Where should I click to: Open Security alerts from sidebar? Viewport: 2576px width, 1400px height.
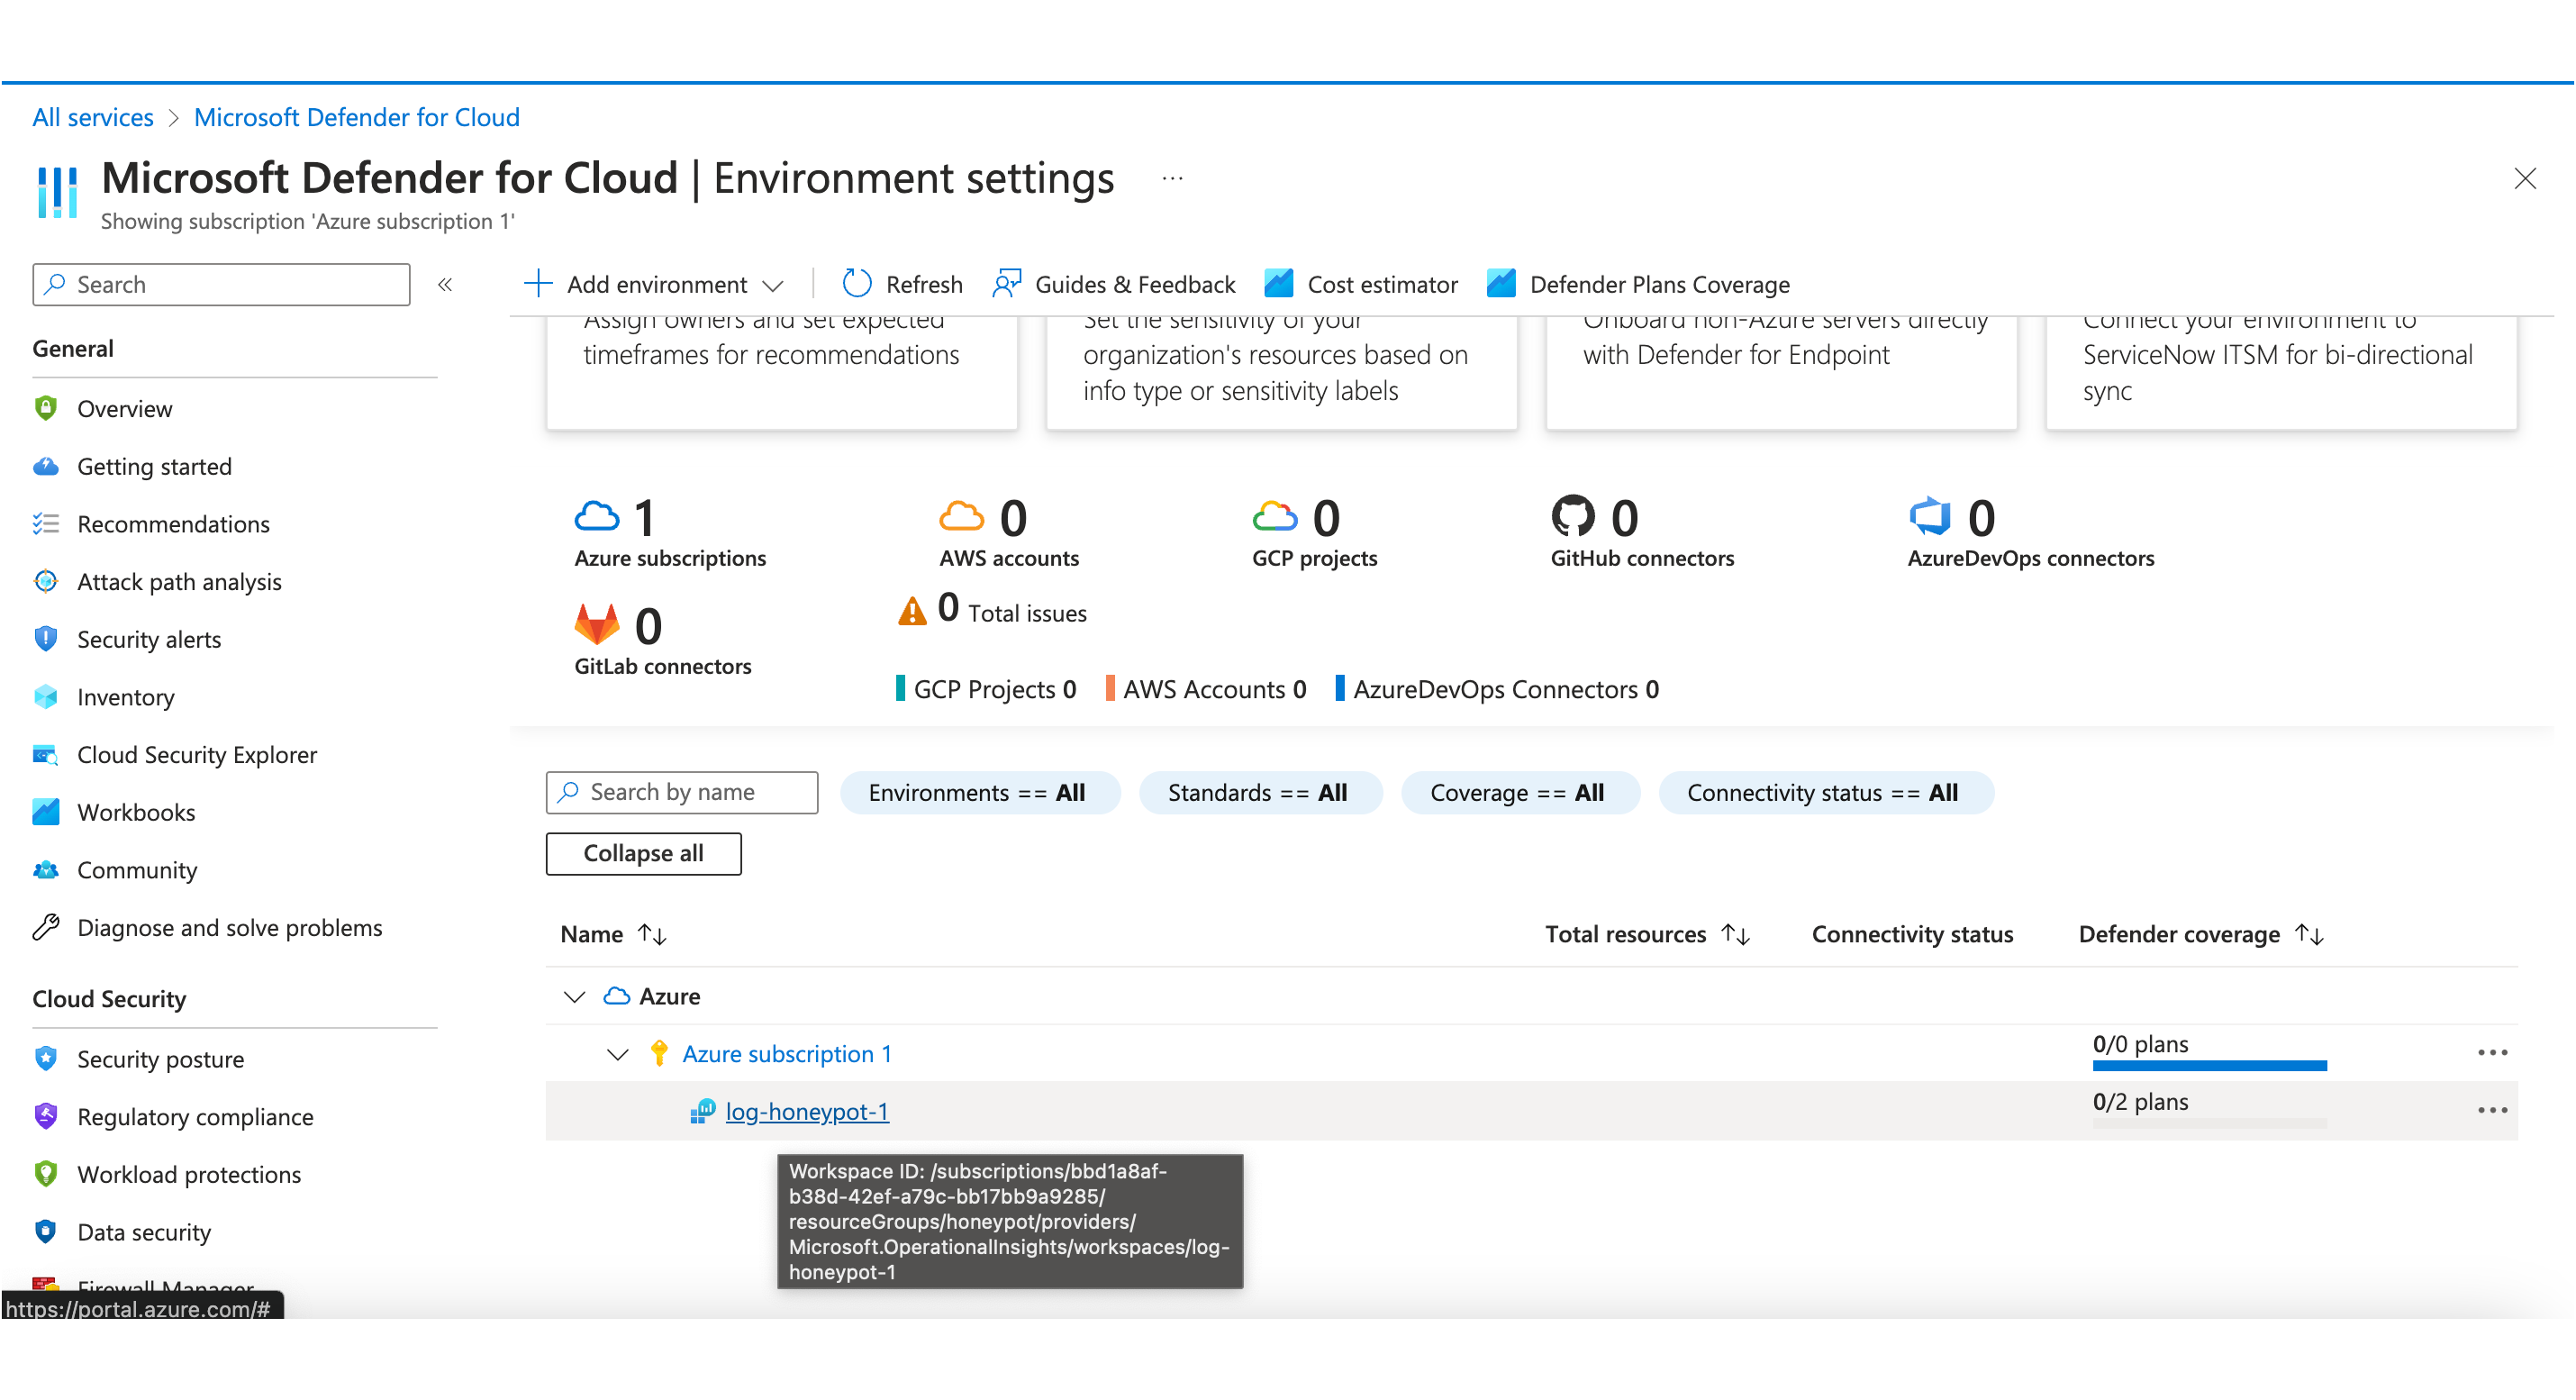point(149,639)
